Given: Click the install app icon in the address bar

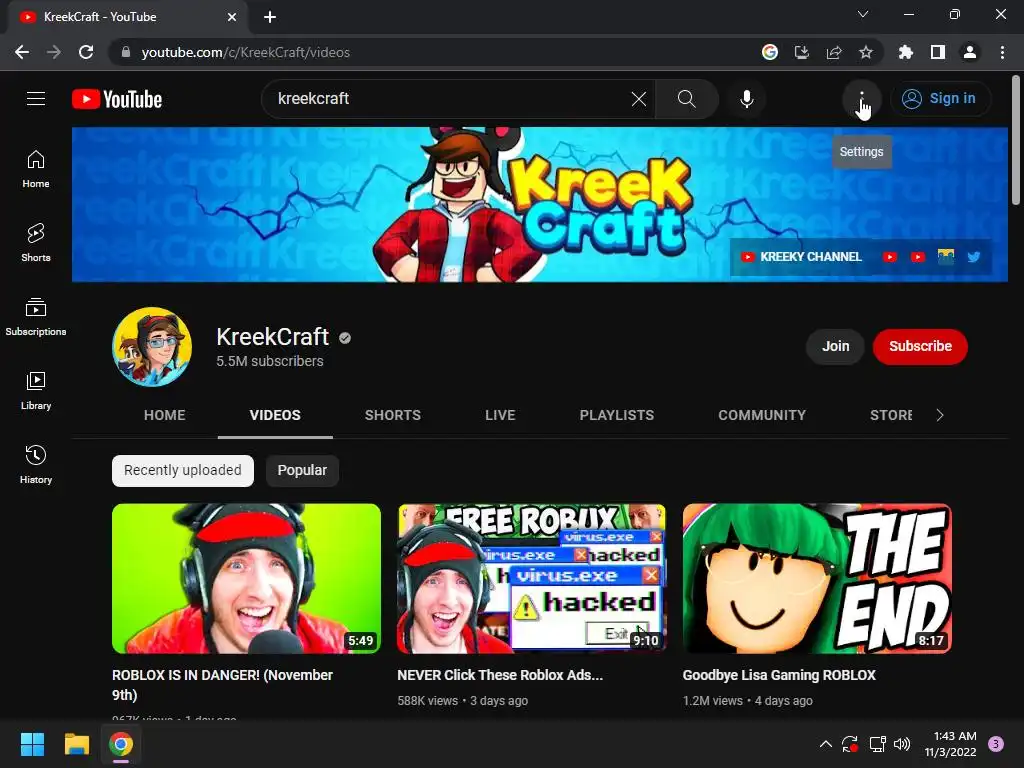Looking at the screenshot, I should pyautogui.click(x=802, y=52).
